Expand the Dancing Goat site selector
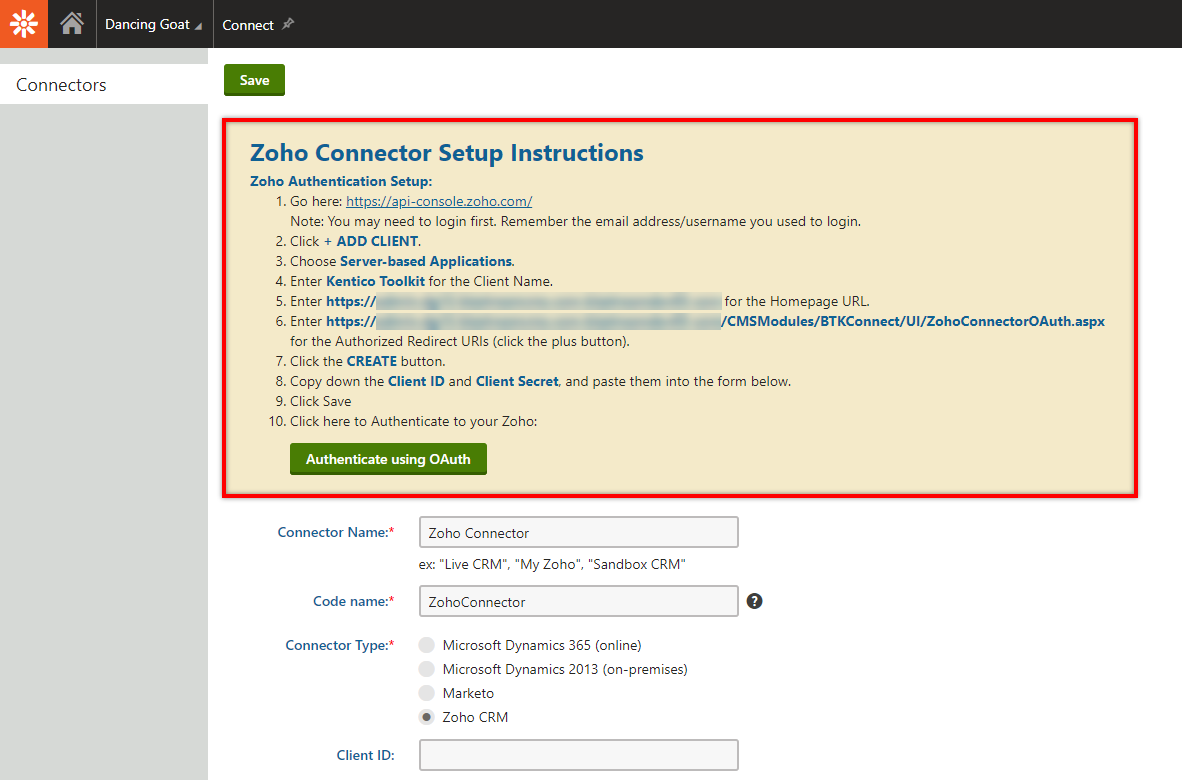This screenshot has height=780, width=1182. (154, 24)
